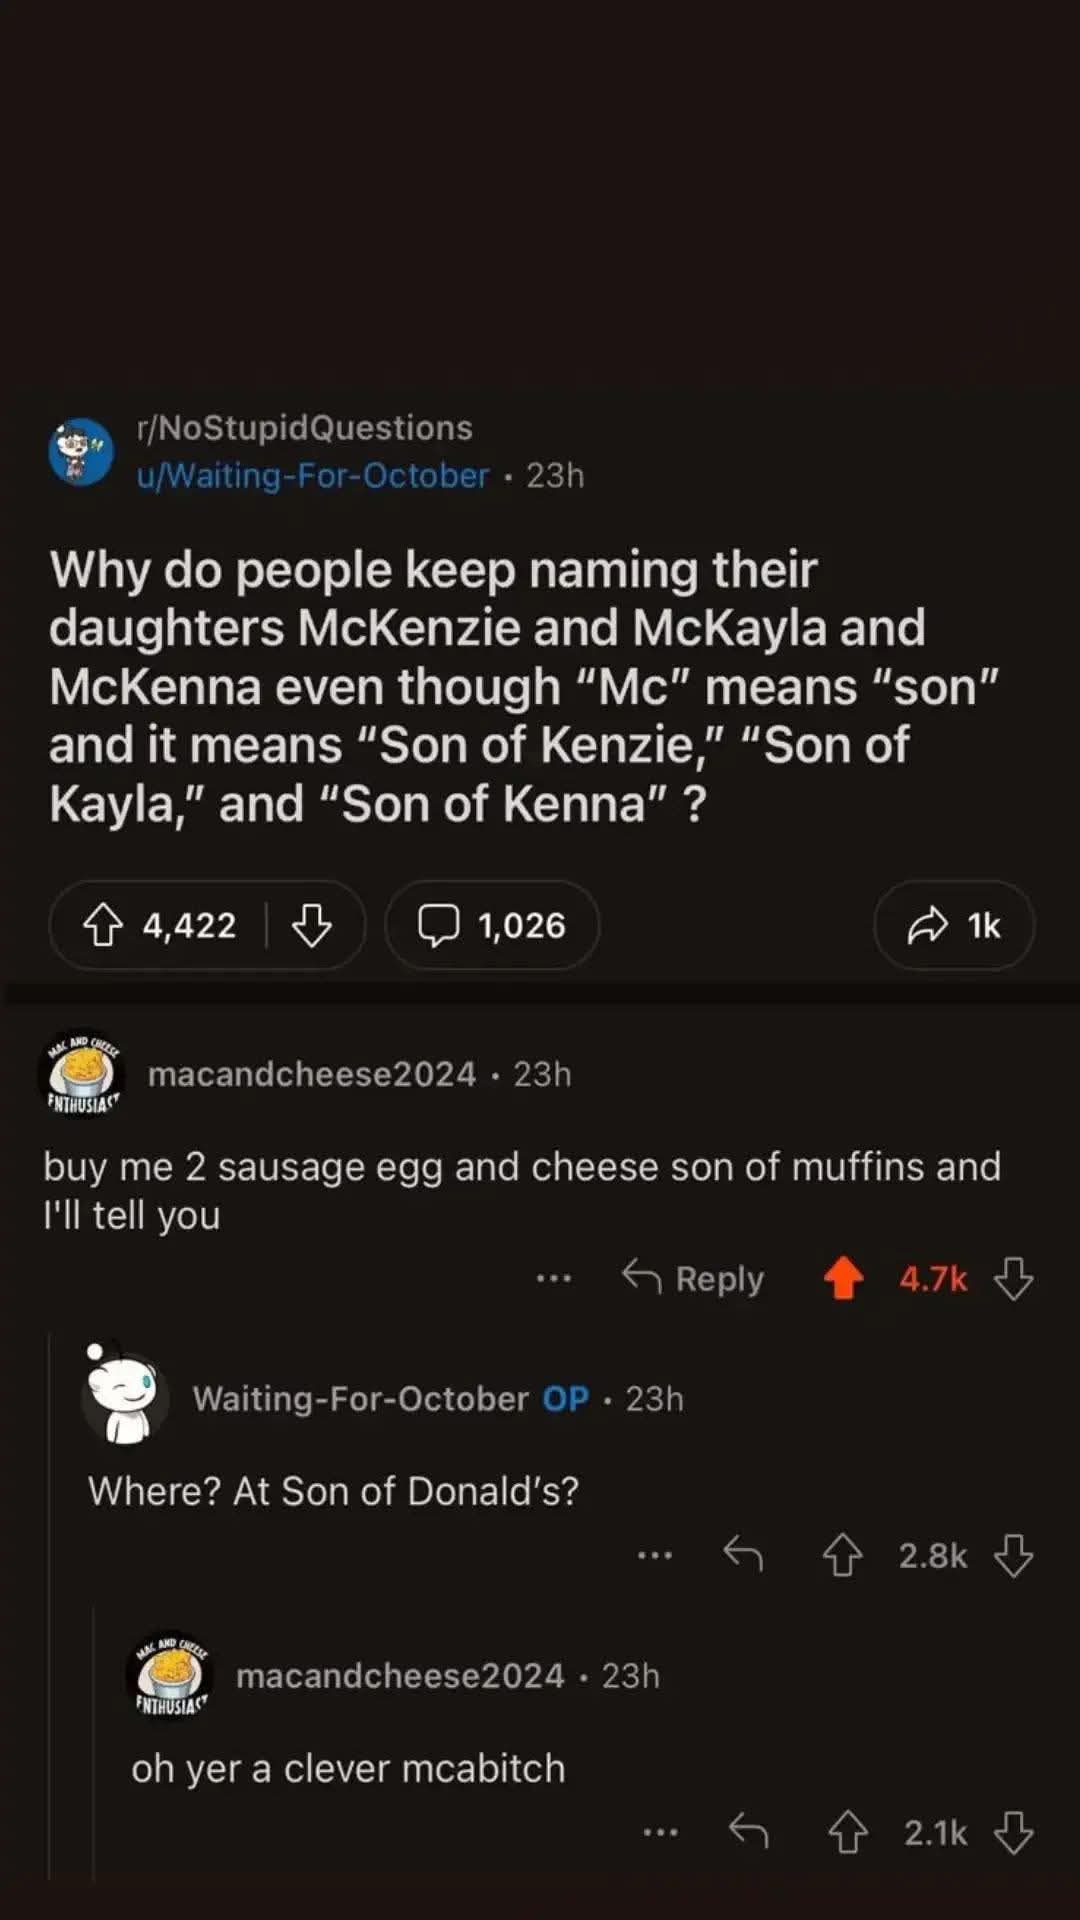The width and height of the screenshot is (1080, 1920).
Task: Open more options on the 4.7k comment
Action: click(x=553, y=1278)
